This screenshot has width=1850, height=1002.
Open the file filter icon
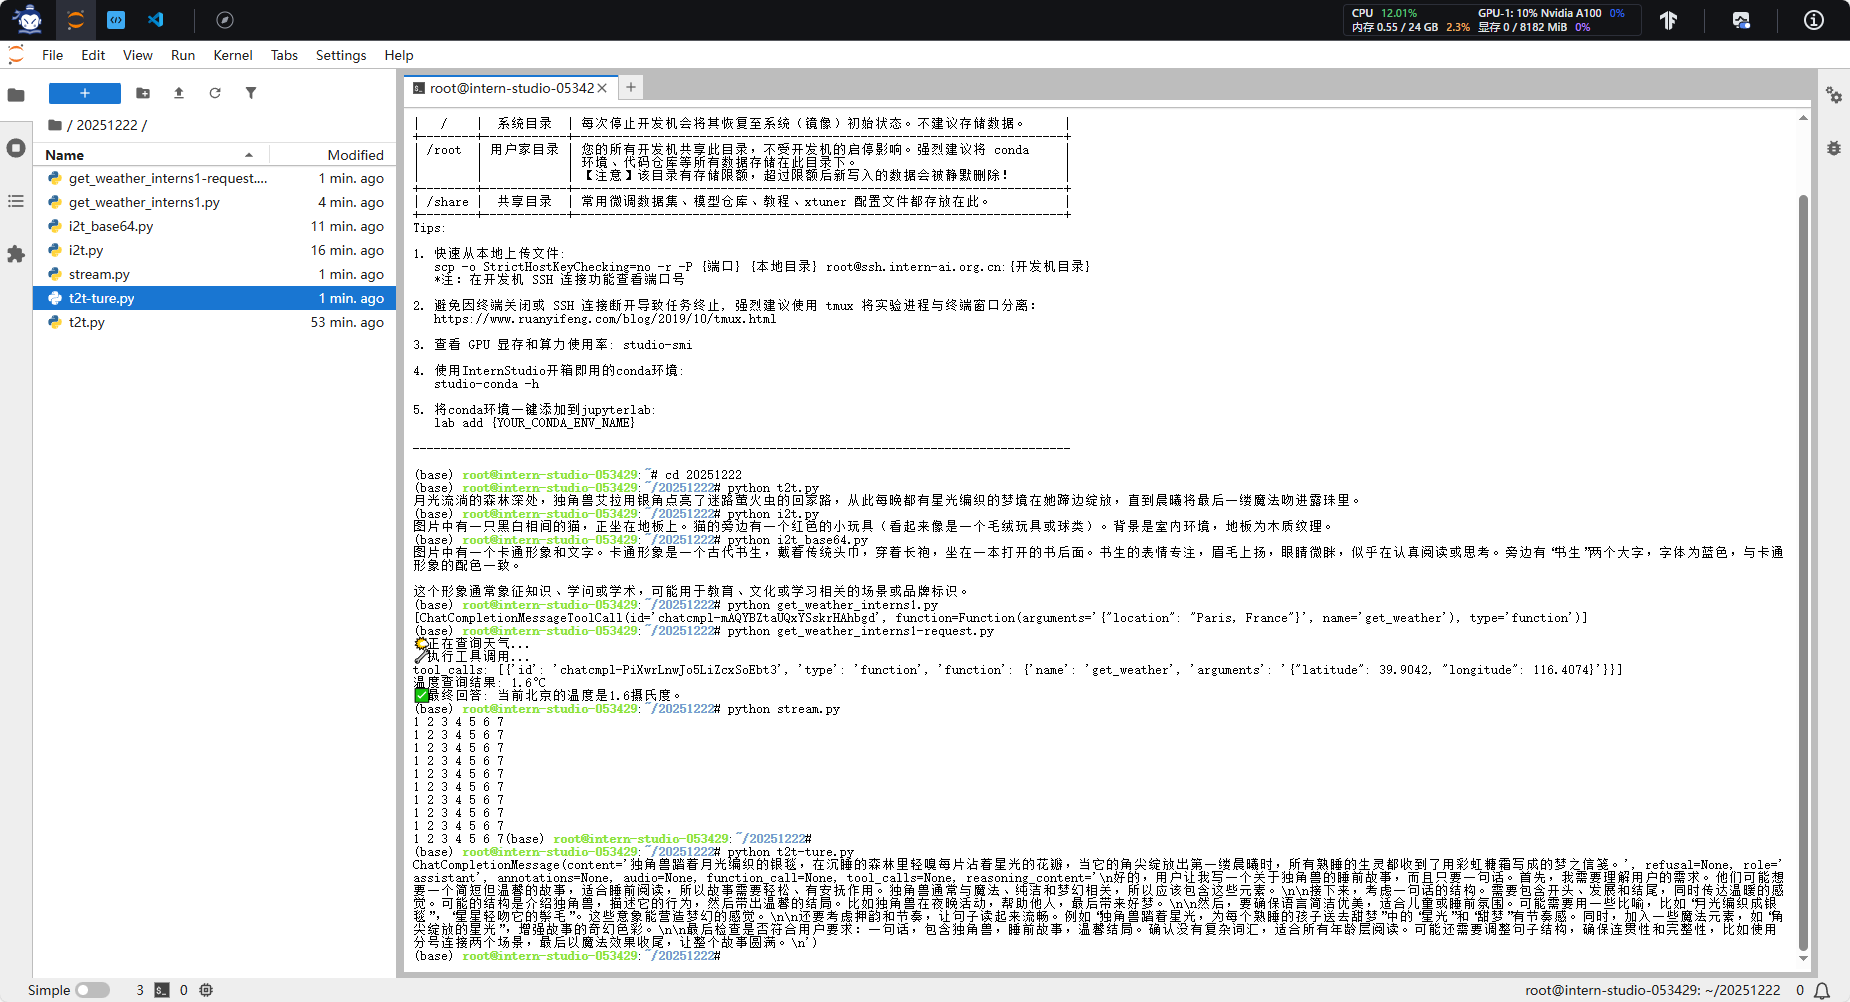coord(251,93)
